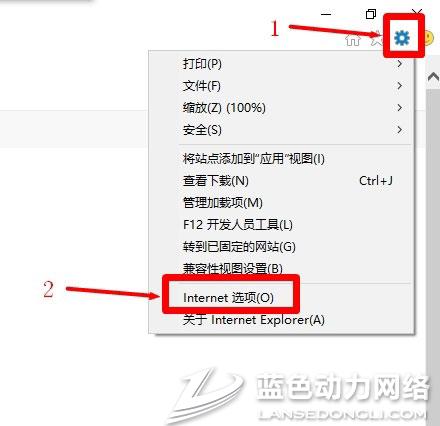Select 管理加载项(M) menu item
The height and width of the screenshot is (426, 440).
[281, 203]
